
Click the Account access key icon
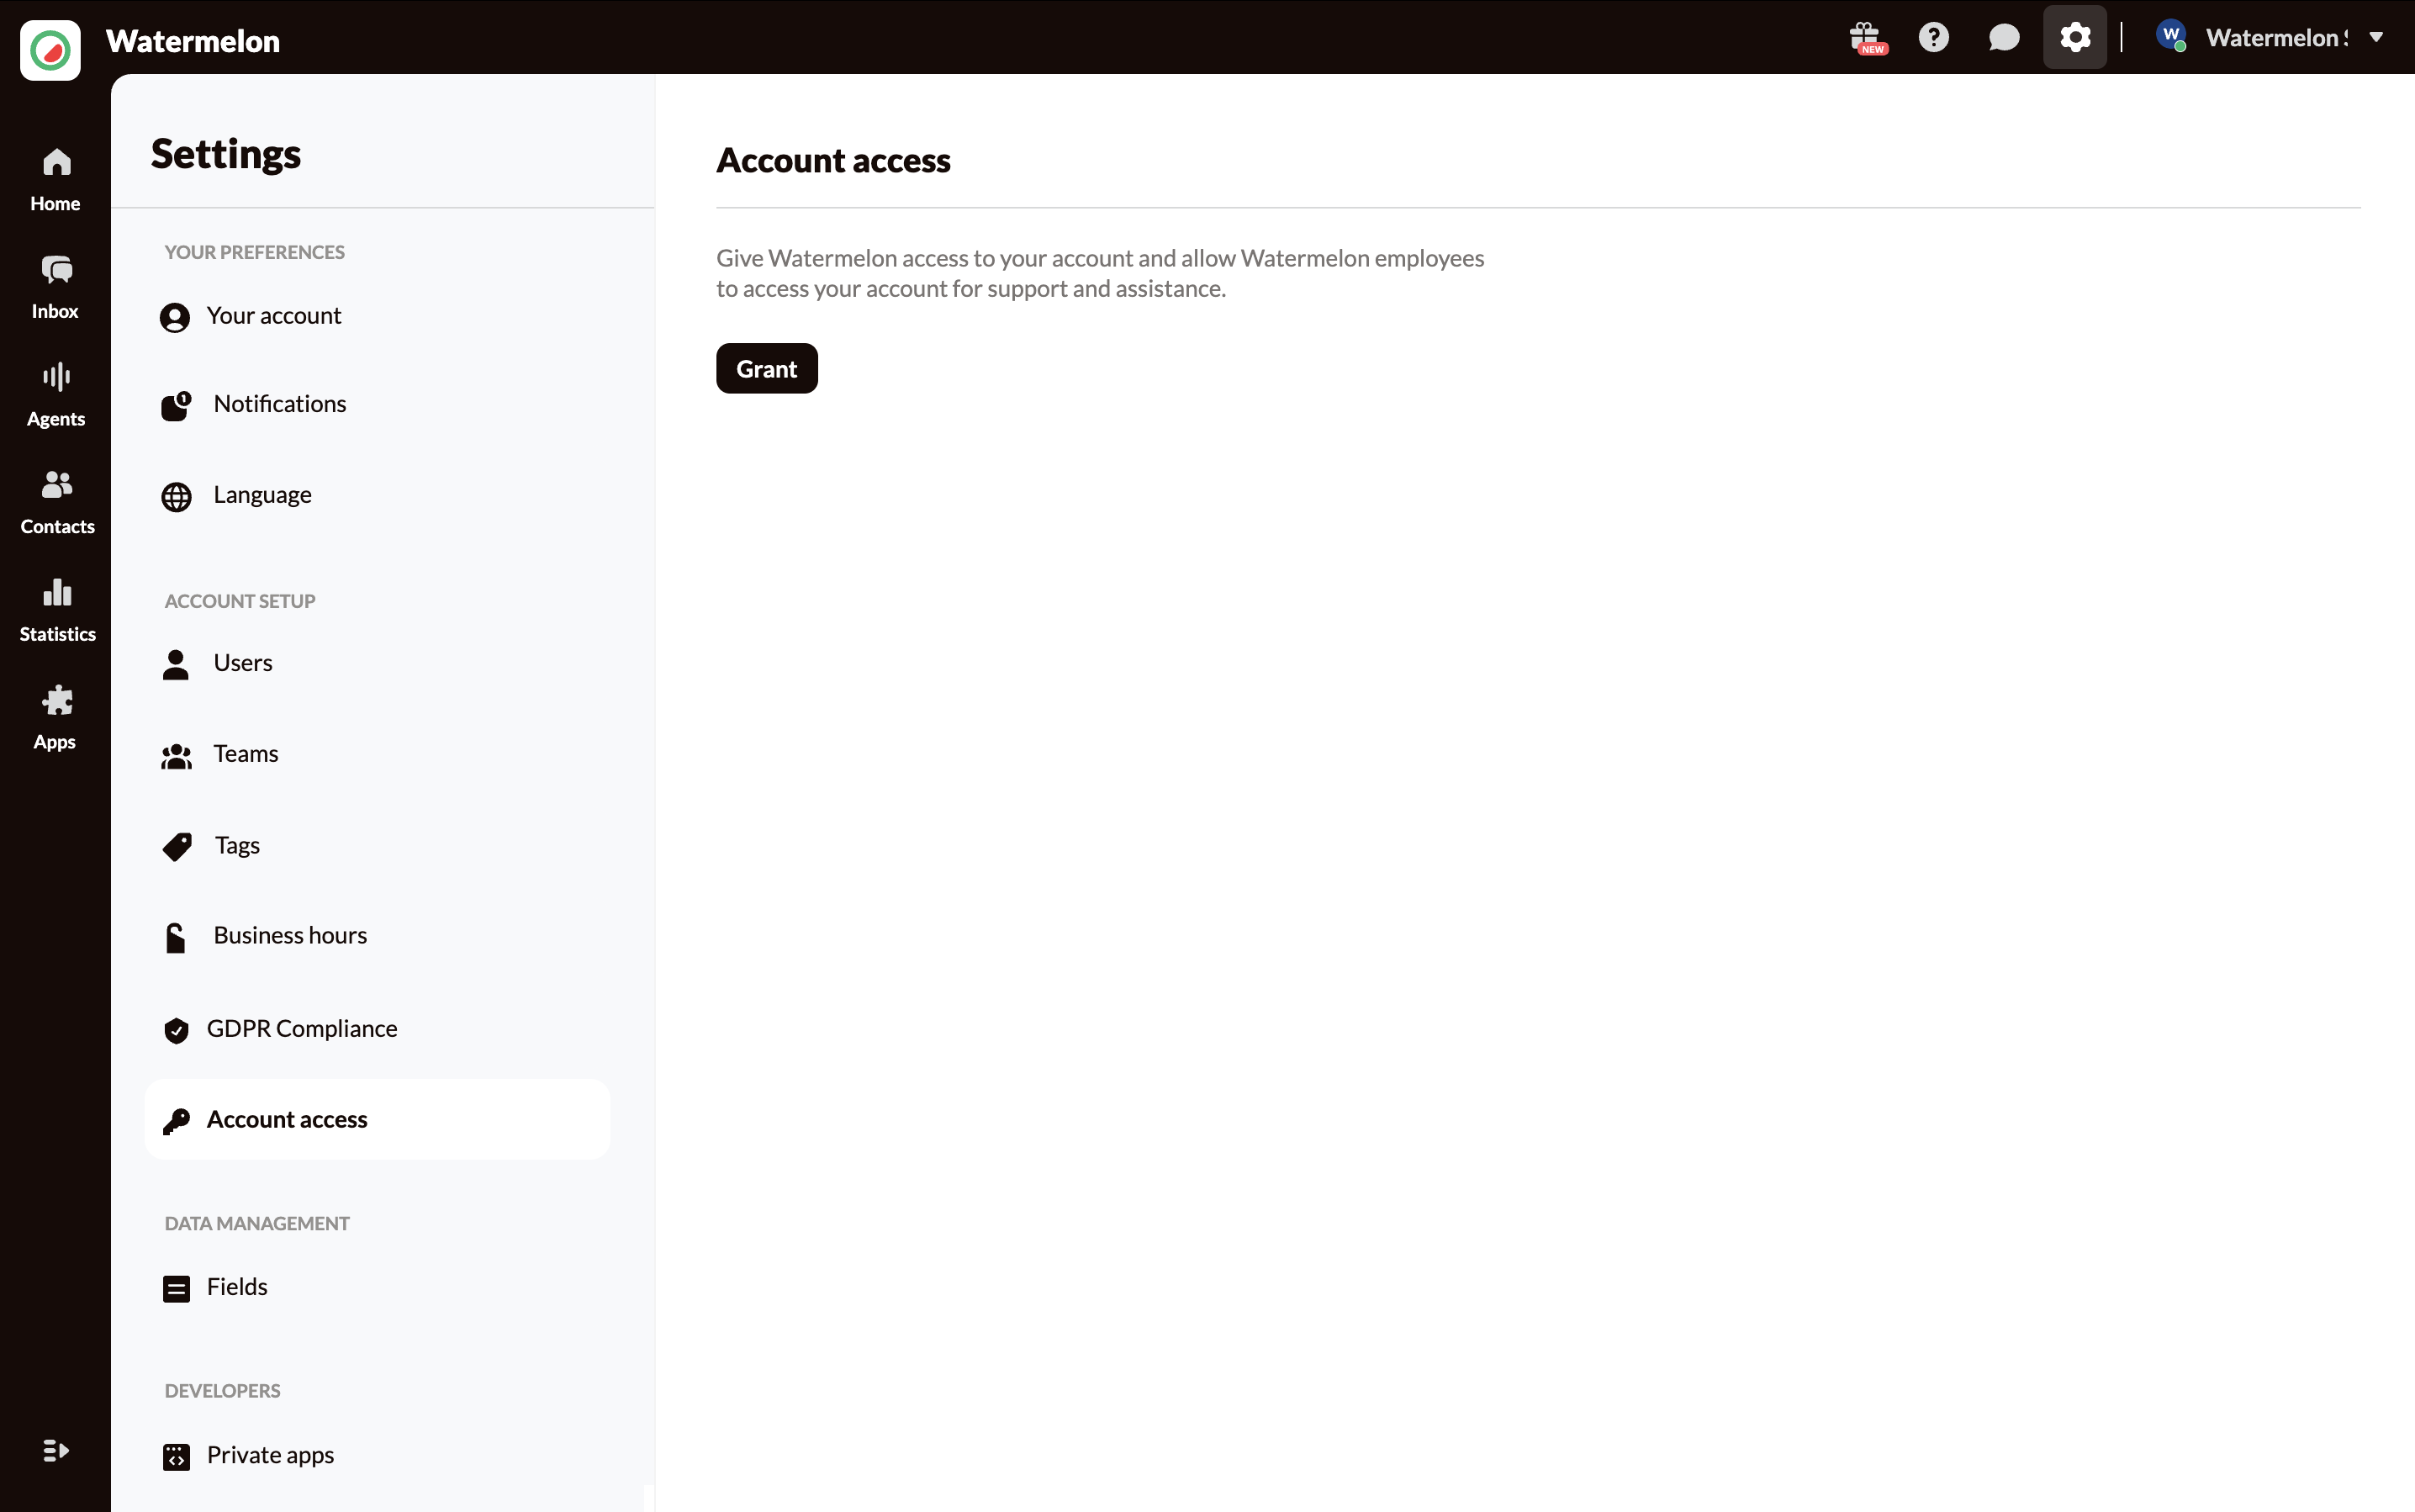[x=176, y=1122]
